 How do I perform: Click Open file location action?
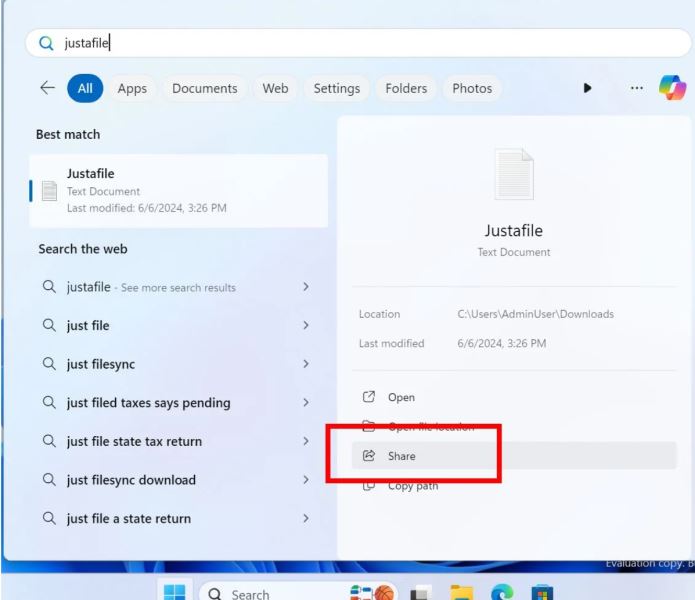click(x=514, y=426)
